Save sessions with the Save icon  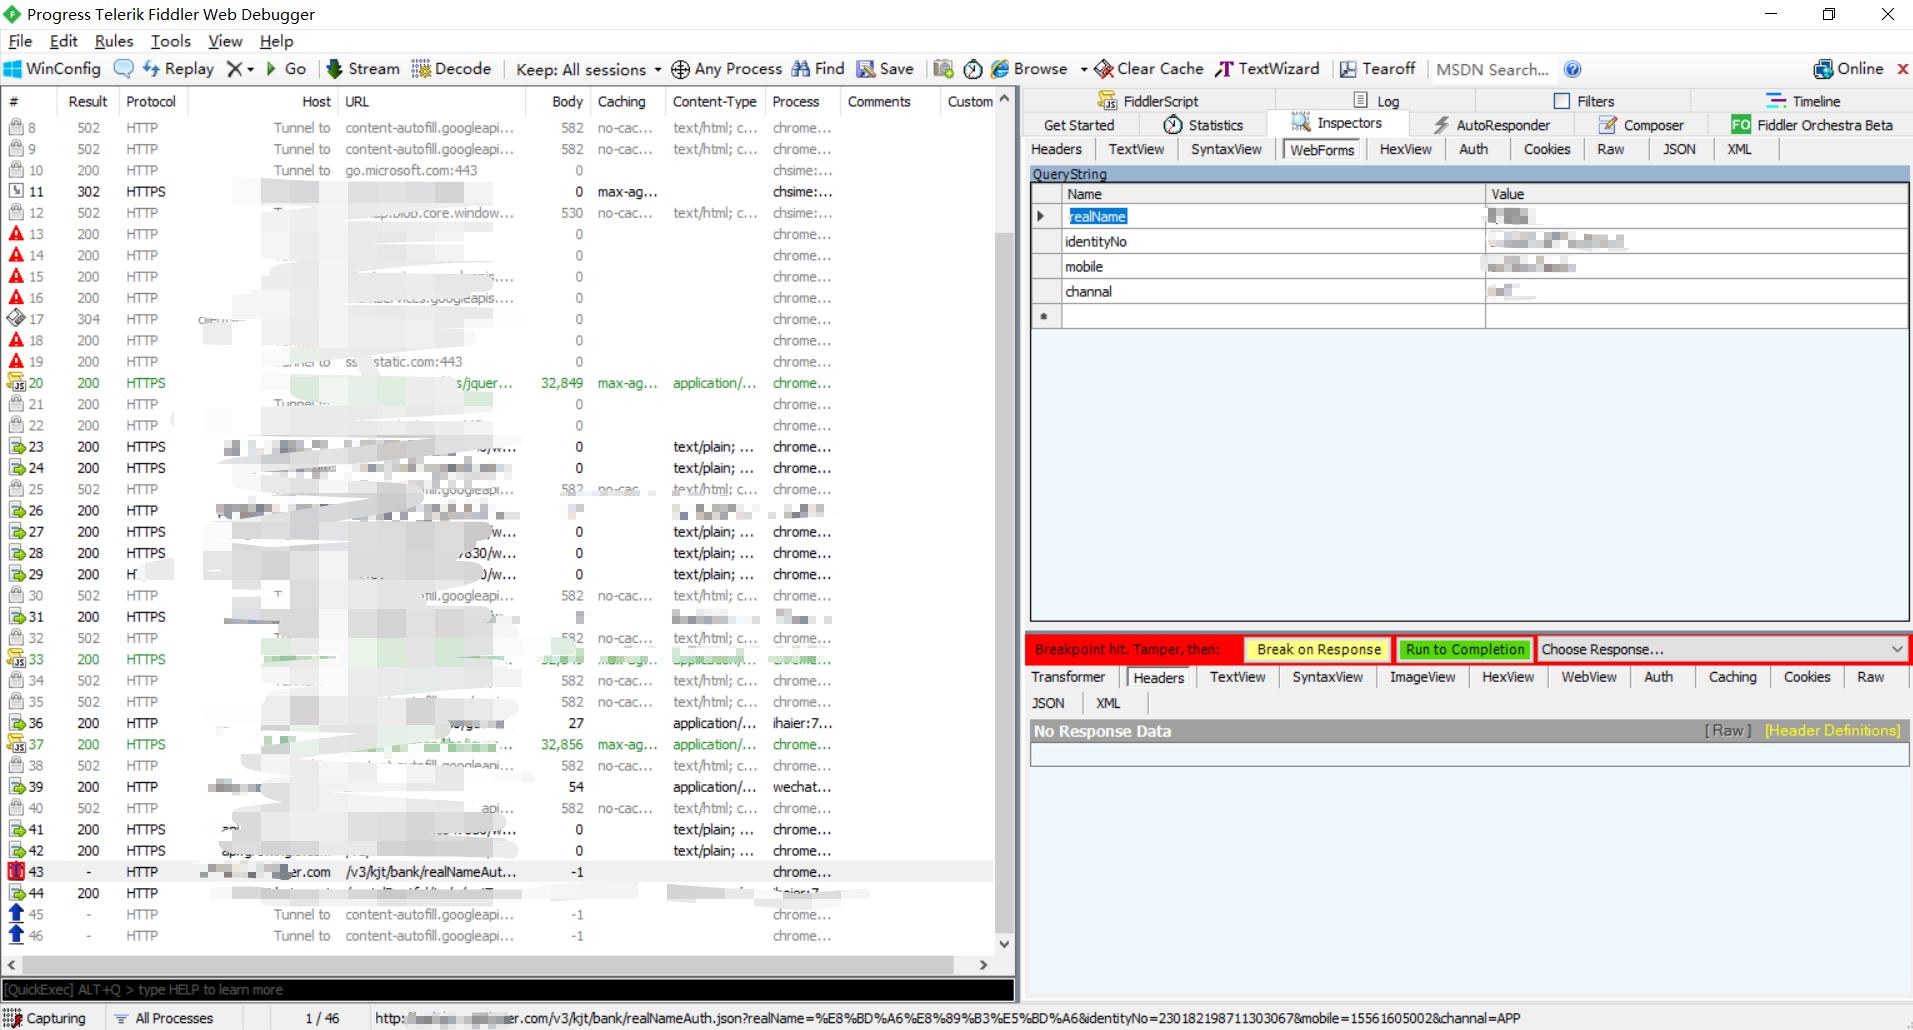[885, 69]
